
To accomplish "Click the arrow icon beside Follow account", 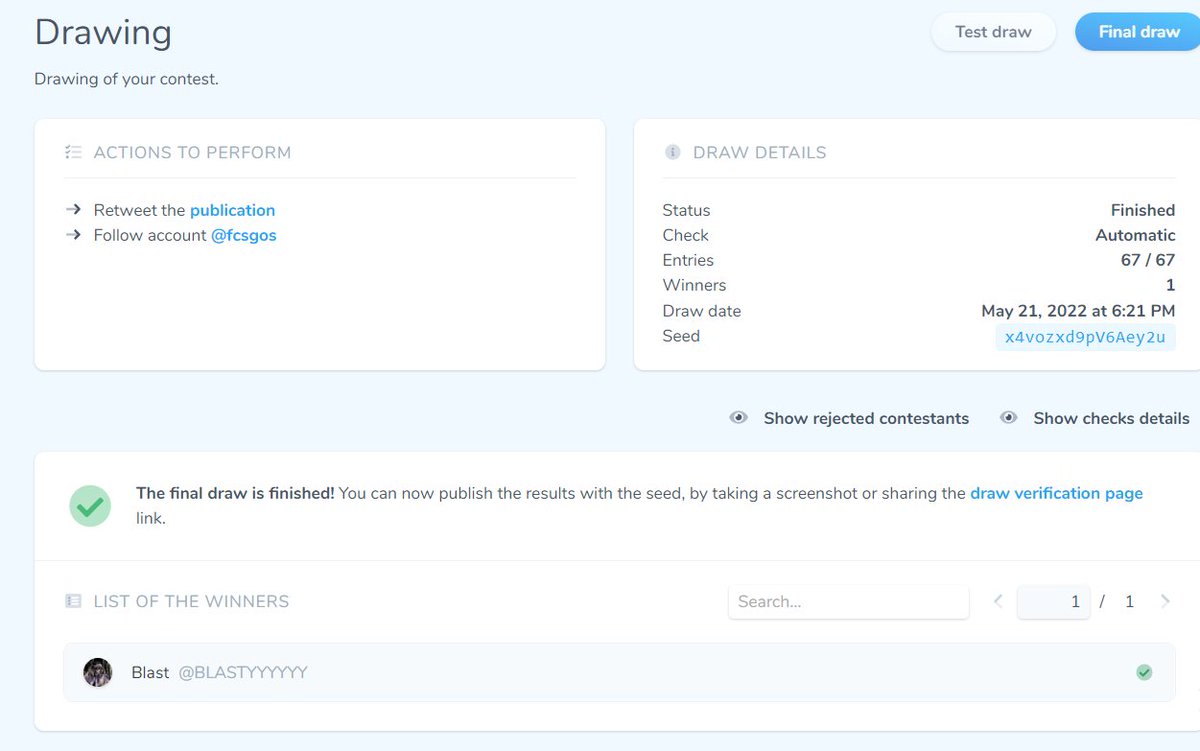I will tap(73, 236).
